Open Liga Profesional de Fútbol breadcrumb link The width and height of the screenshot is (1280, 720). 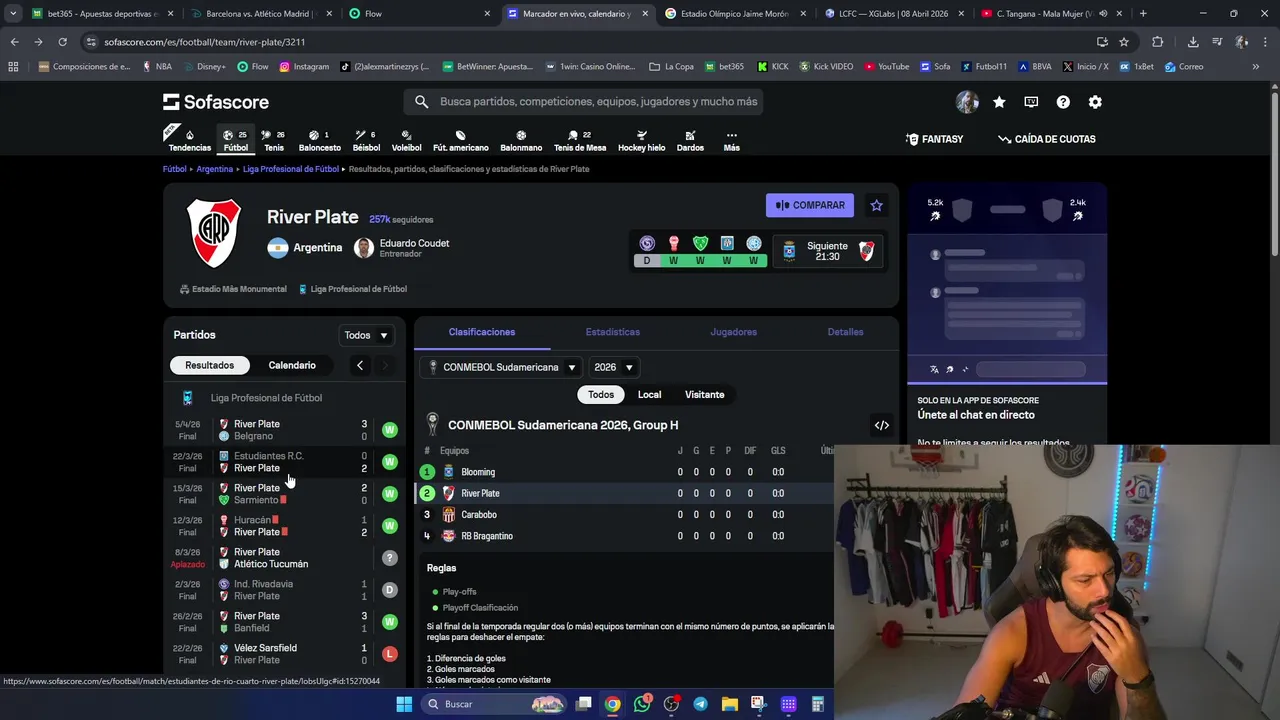[x=291, y=169]
